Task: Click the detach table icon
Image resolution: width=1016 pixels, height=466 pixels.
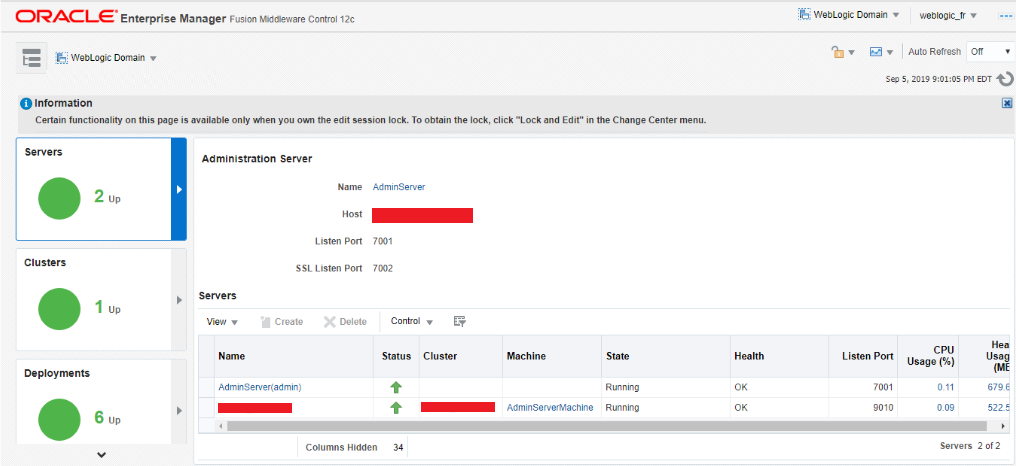Action: tap(459, 321)
